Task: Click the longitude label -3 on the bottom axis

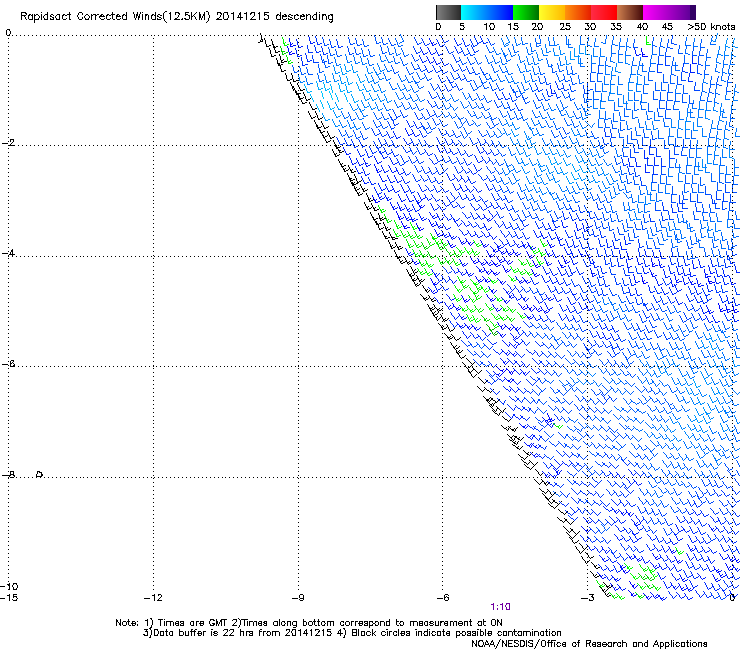Action: 588,598
